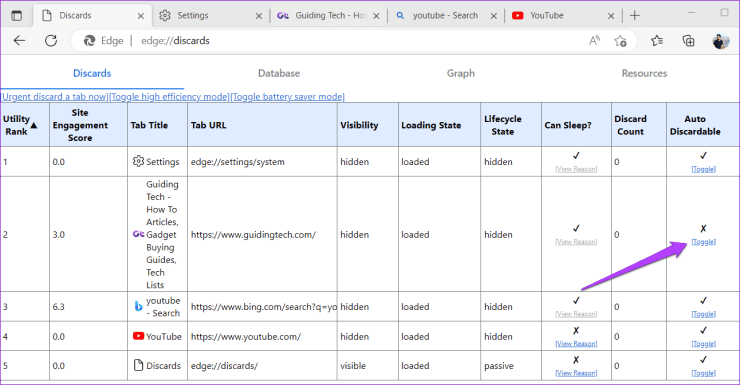Open the Resources tab
Image resolution: width=740 pixels, height=385 pixels.
tap(644, 73)
